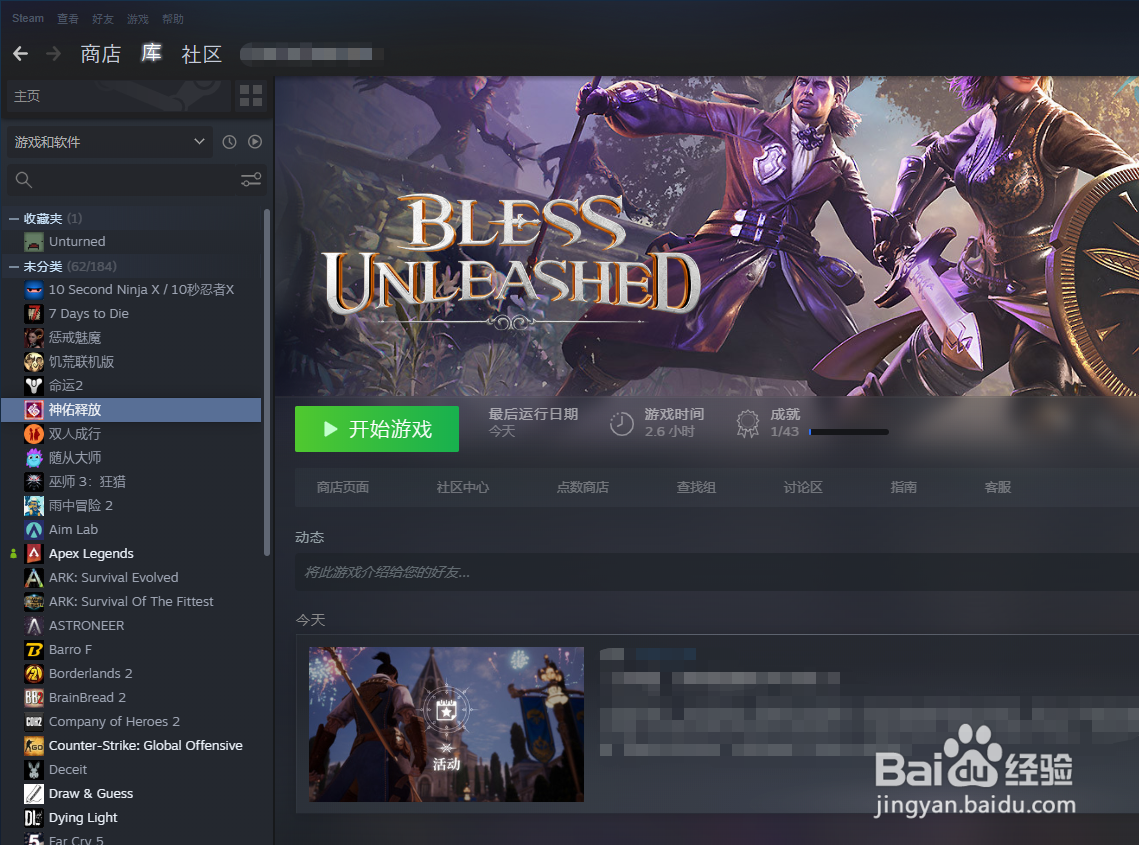Open Deceit in library list
1139x845 pixels.
point(131,769)
